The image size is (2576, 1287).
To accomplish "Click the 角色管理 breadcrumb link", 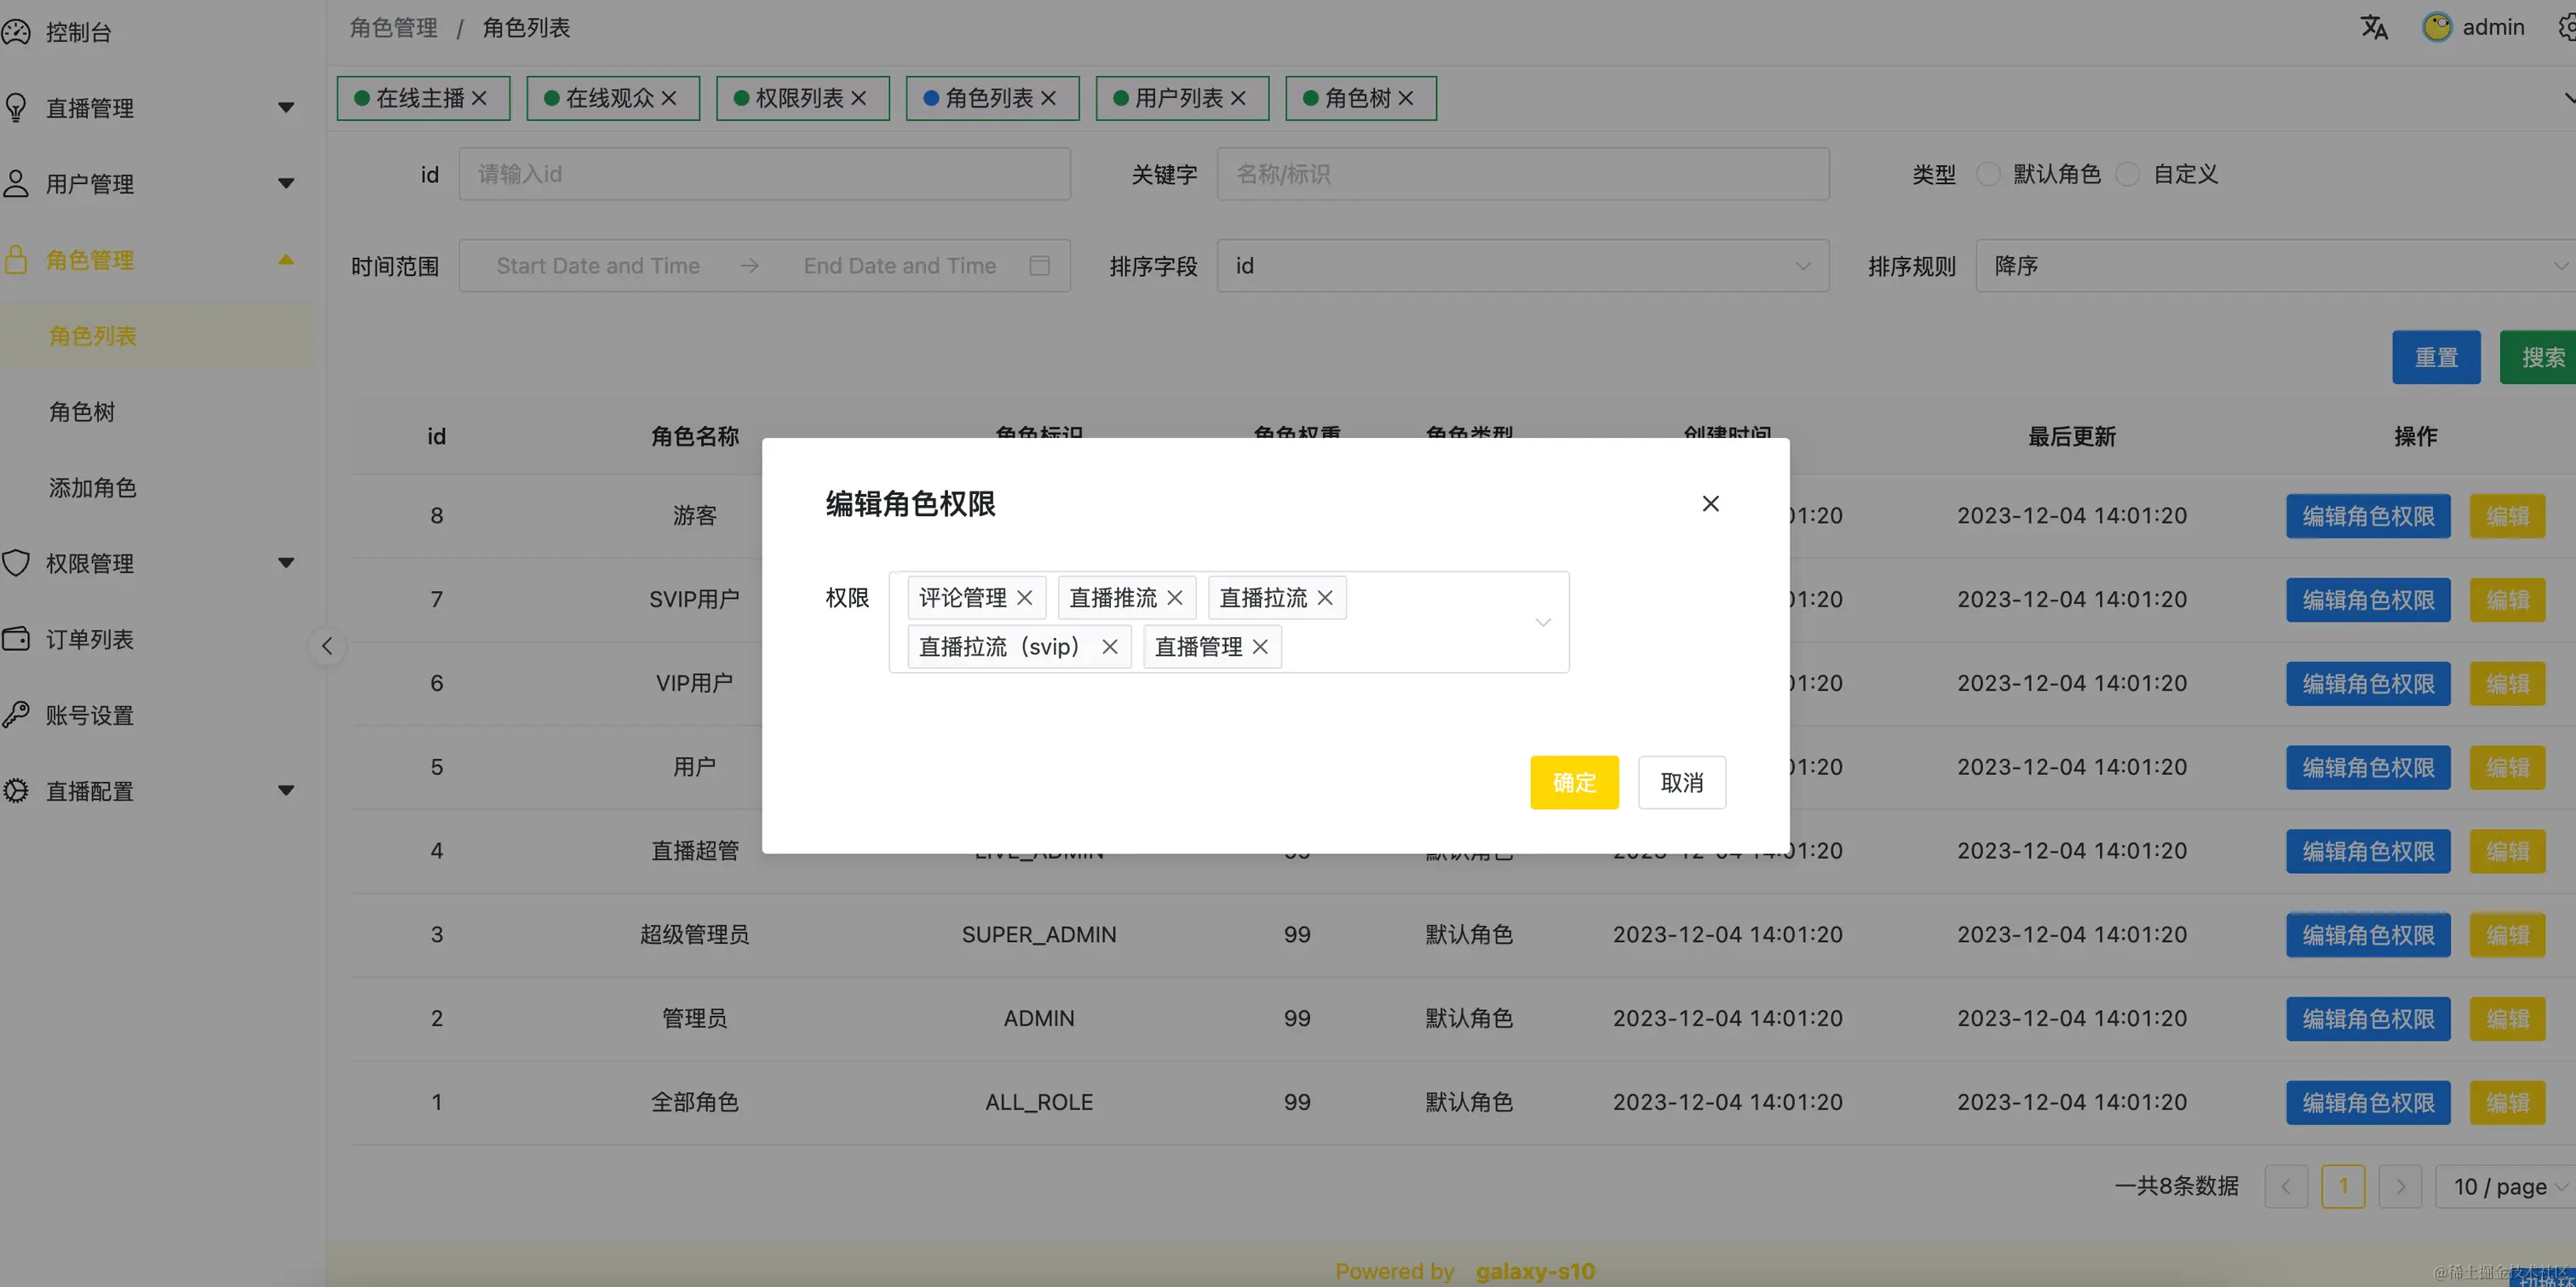I will click(393, 27).
